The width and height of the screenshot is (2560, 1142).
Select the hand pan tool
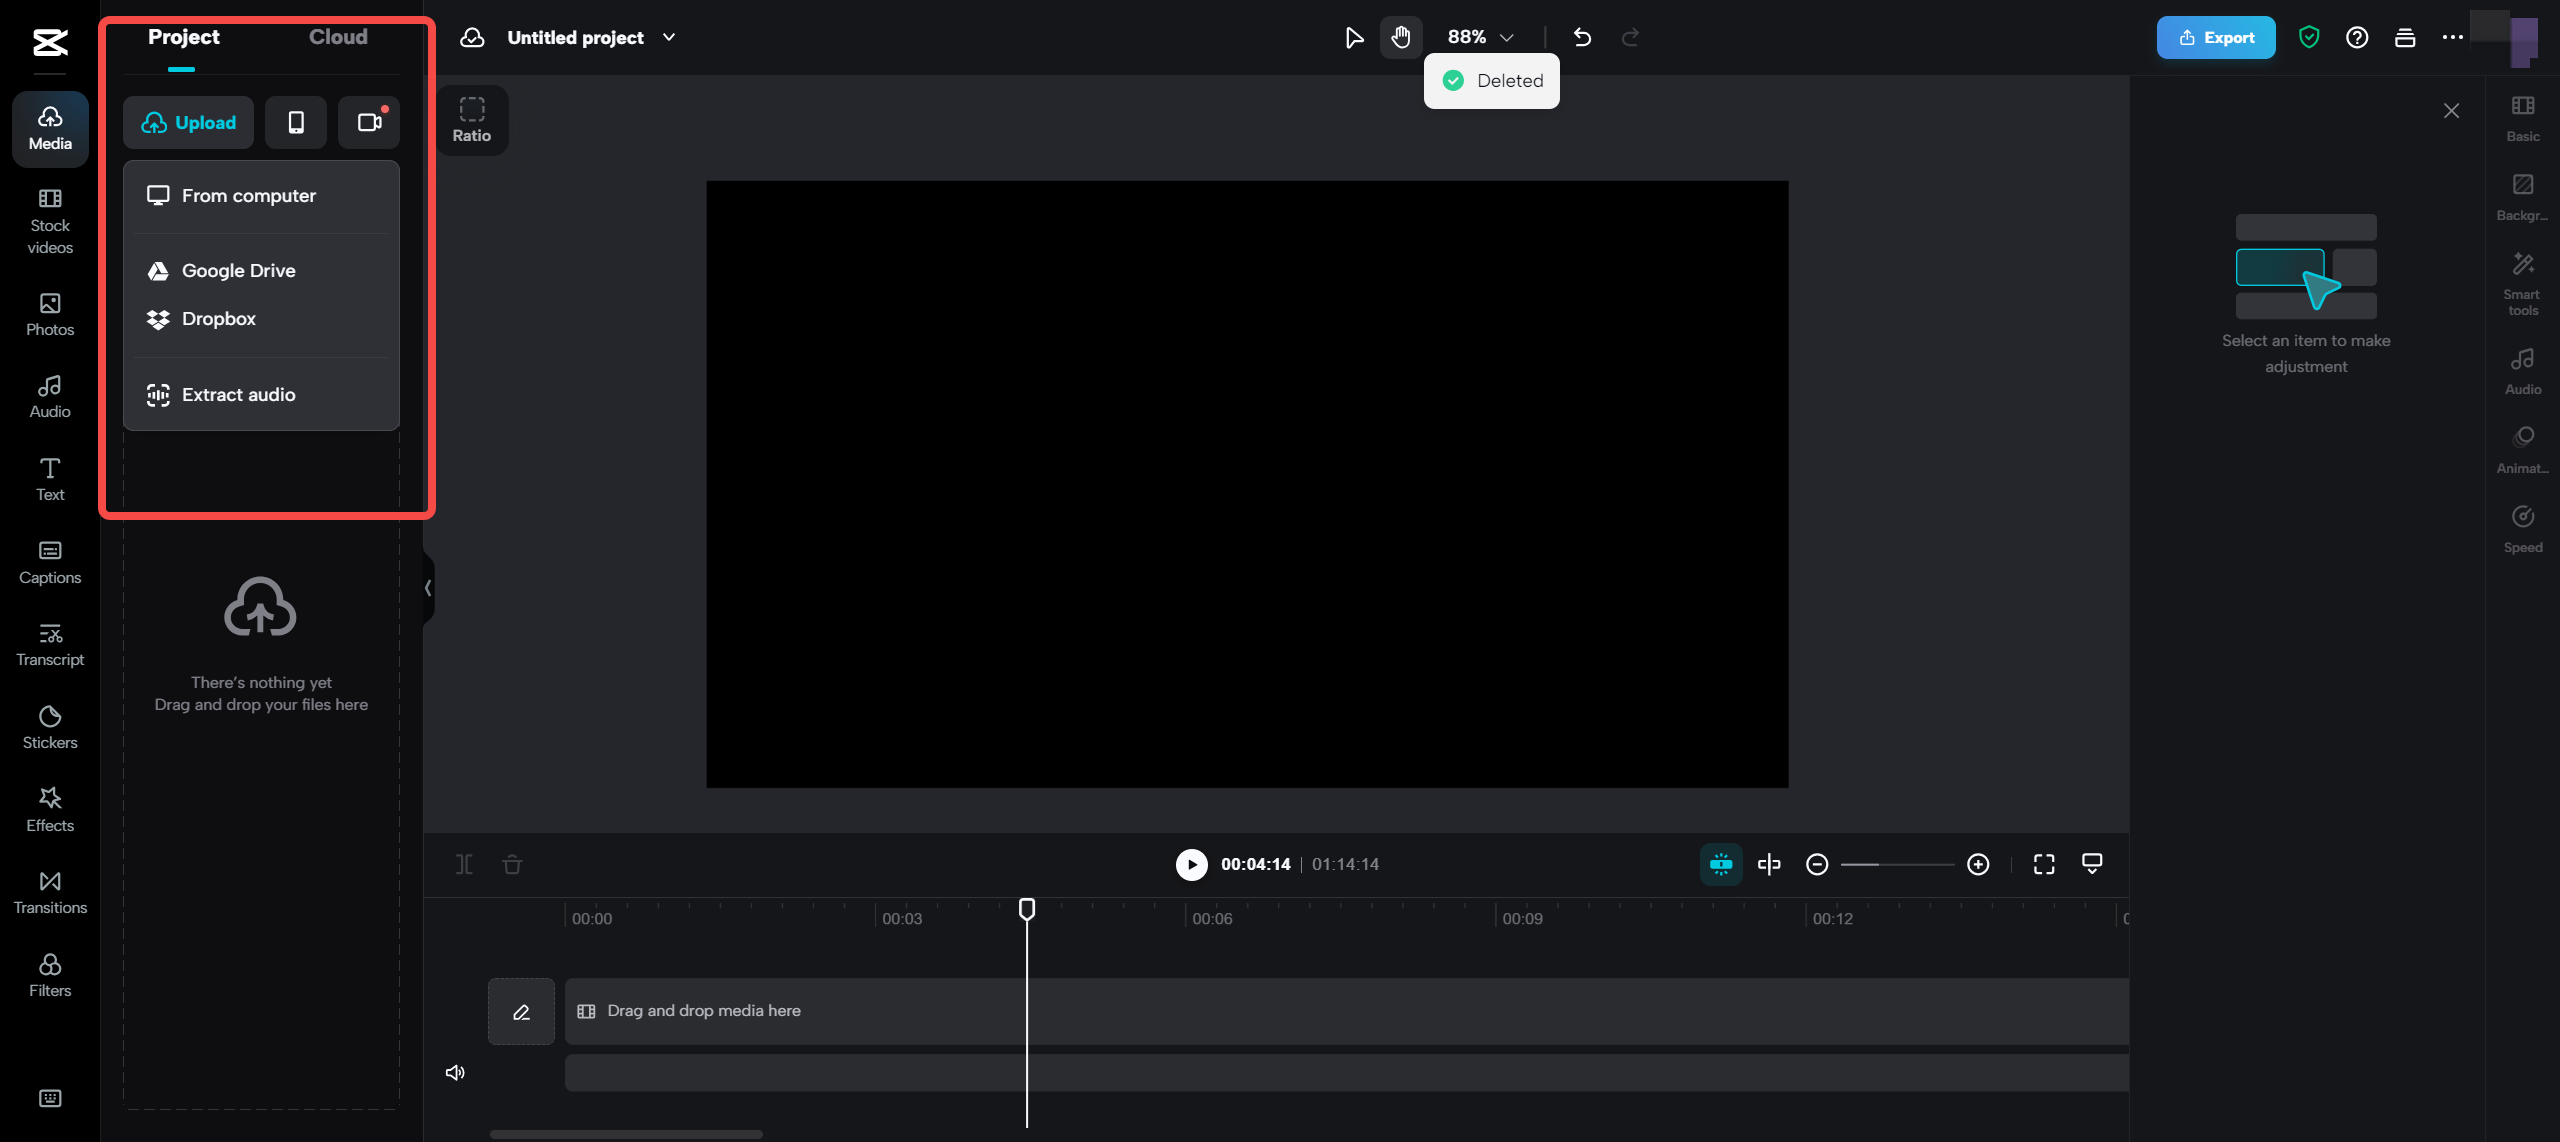[1400, 37]
